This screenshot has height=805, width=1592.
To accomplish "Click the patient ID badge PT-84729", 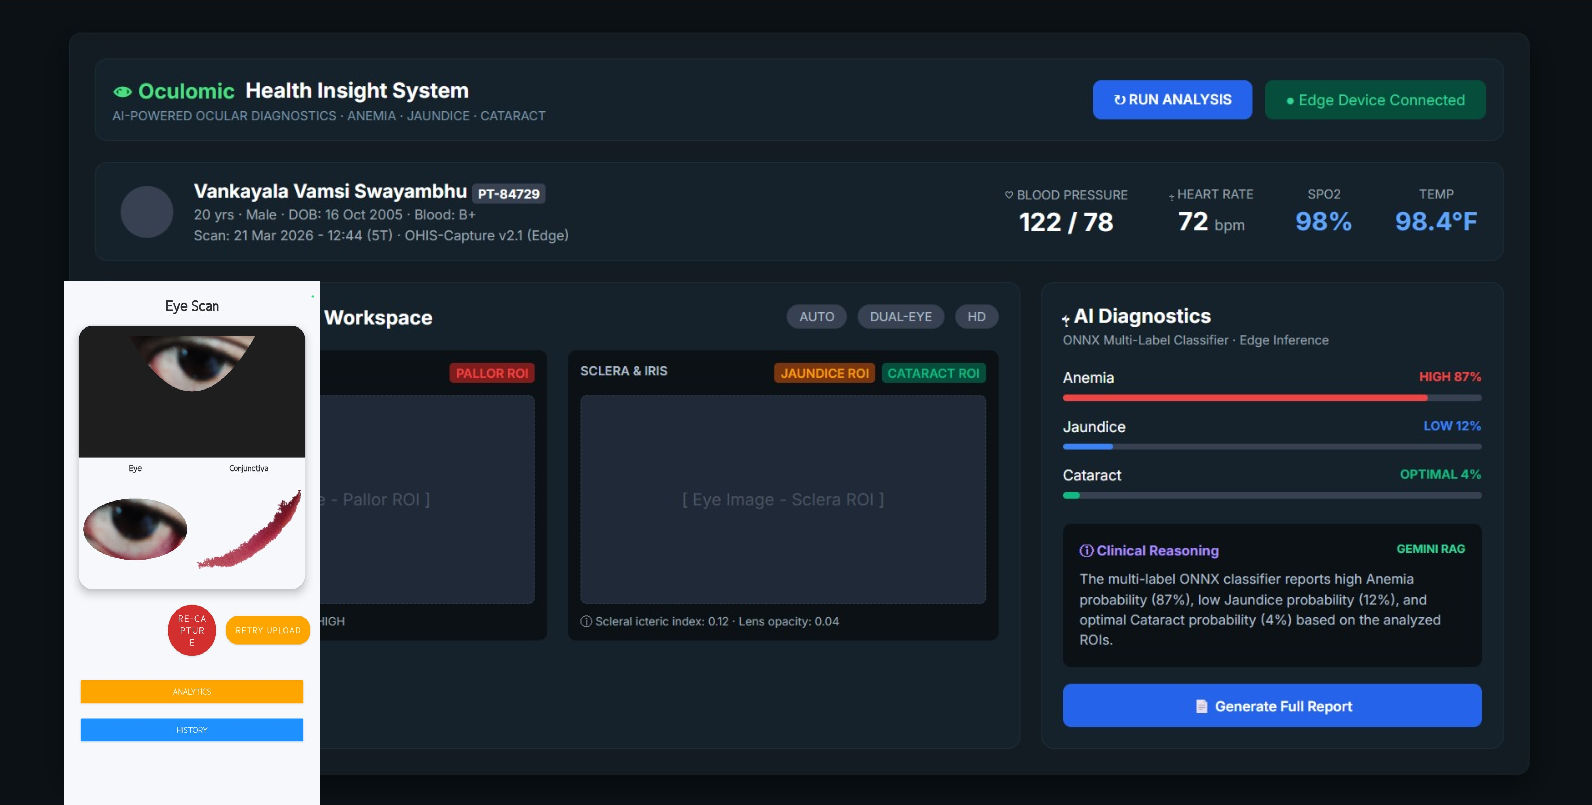I will point(509,194).
